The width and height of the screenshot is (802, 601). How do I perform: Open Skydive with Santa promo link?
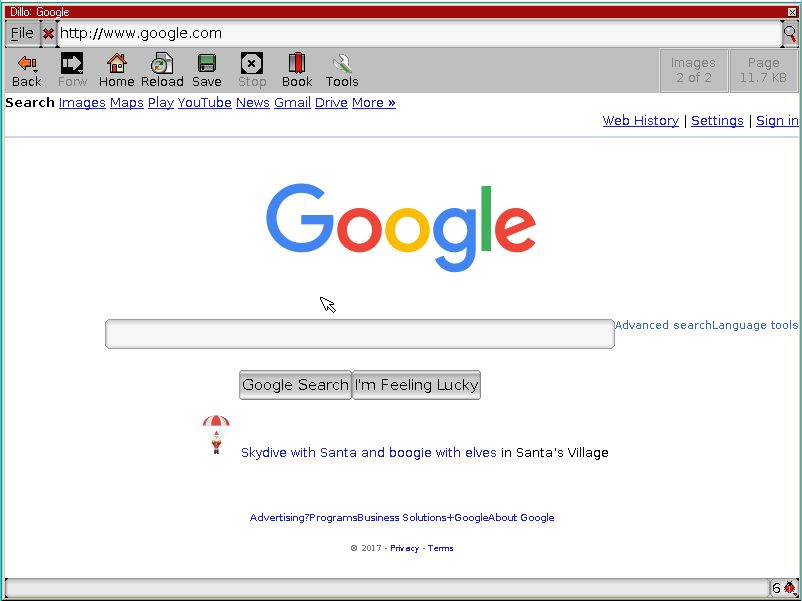pyautogui.click(x=368, y=453)
